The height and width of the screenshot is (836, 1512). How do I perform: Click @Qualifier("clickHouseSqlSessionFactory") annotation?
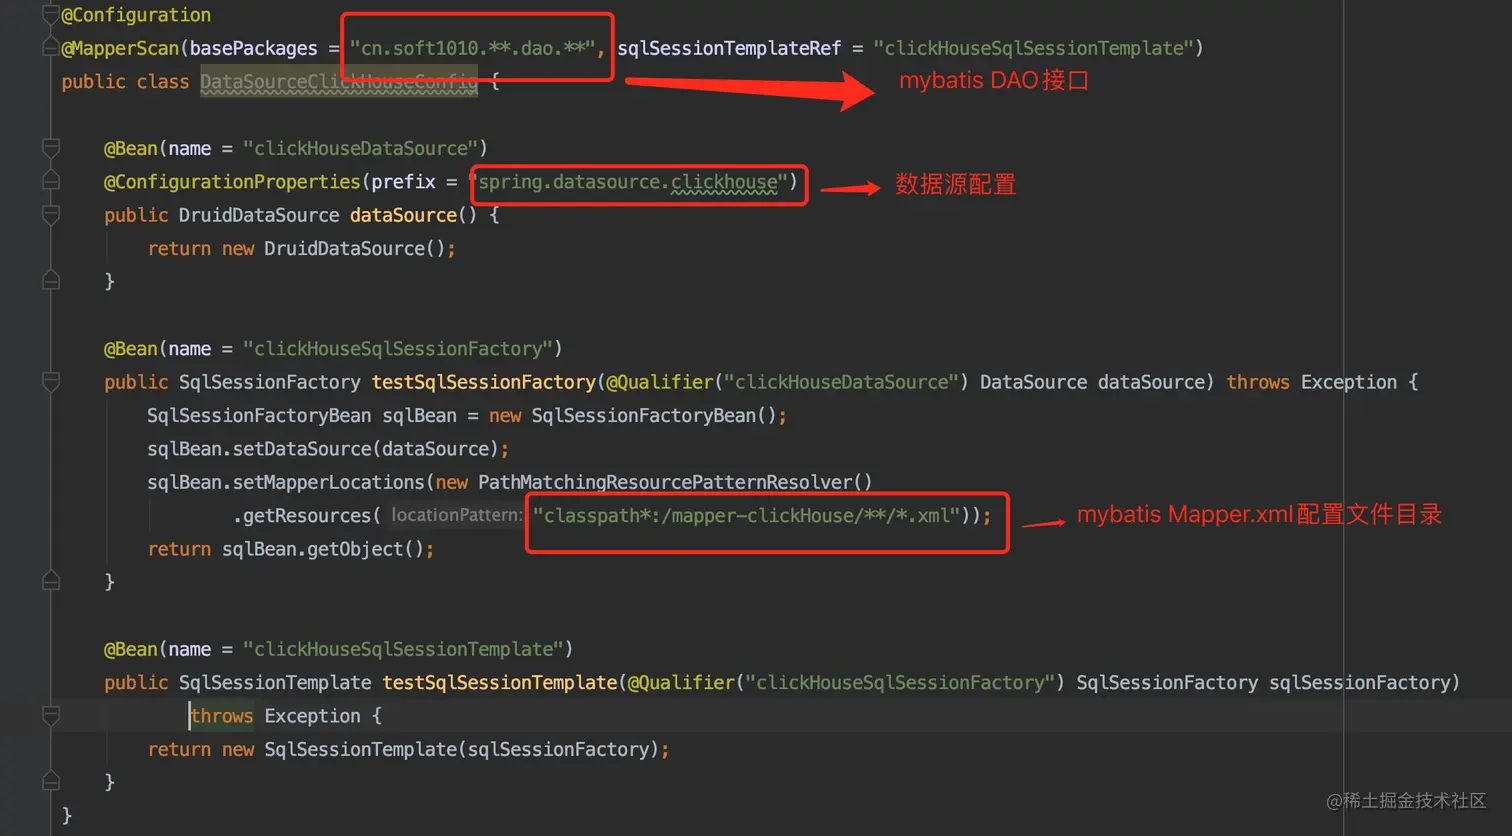pyautogui.click(x=846, y=682)
